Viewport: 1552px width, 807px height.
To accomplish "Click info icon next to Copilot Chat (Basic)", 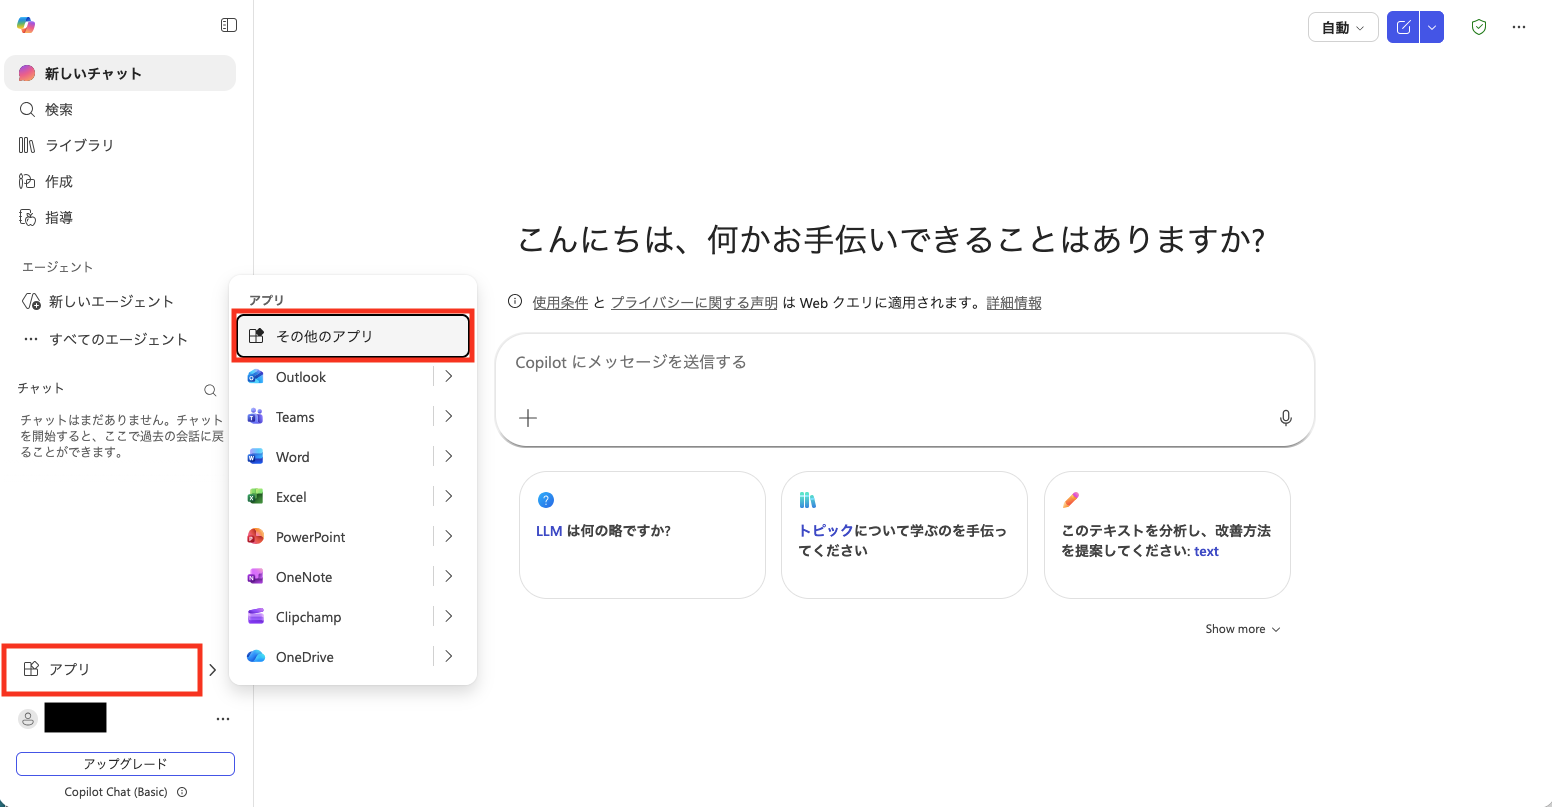I will coord(182,792).
